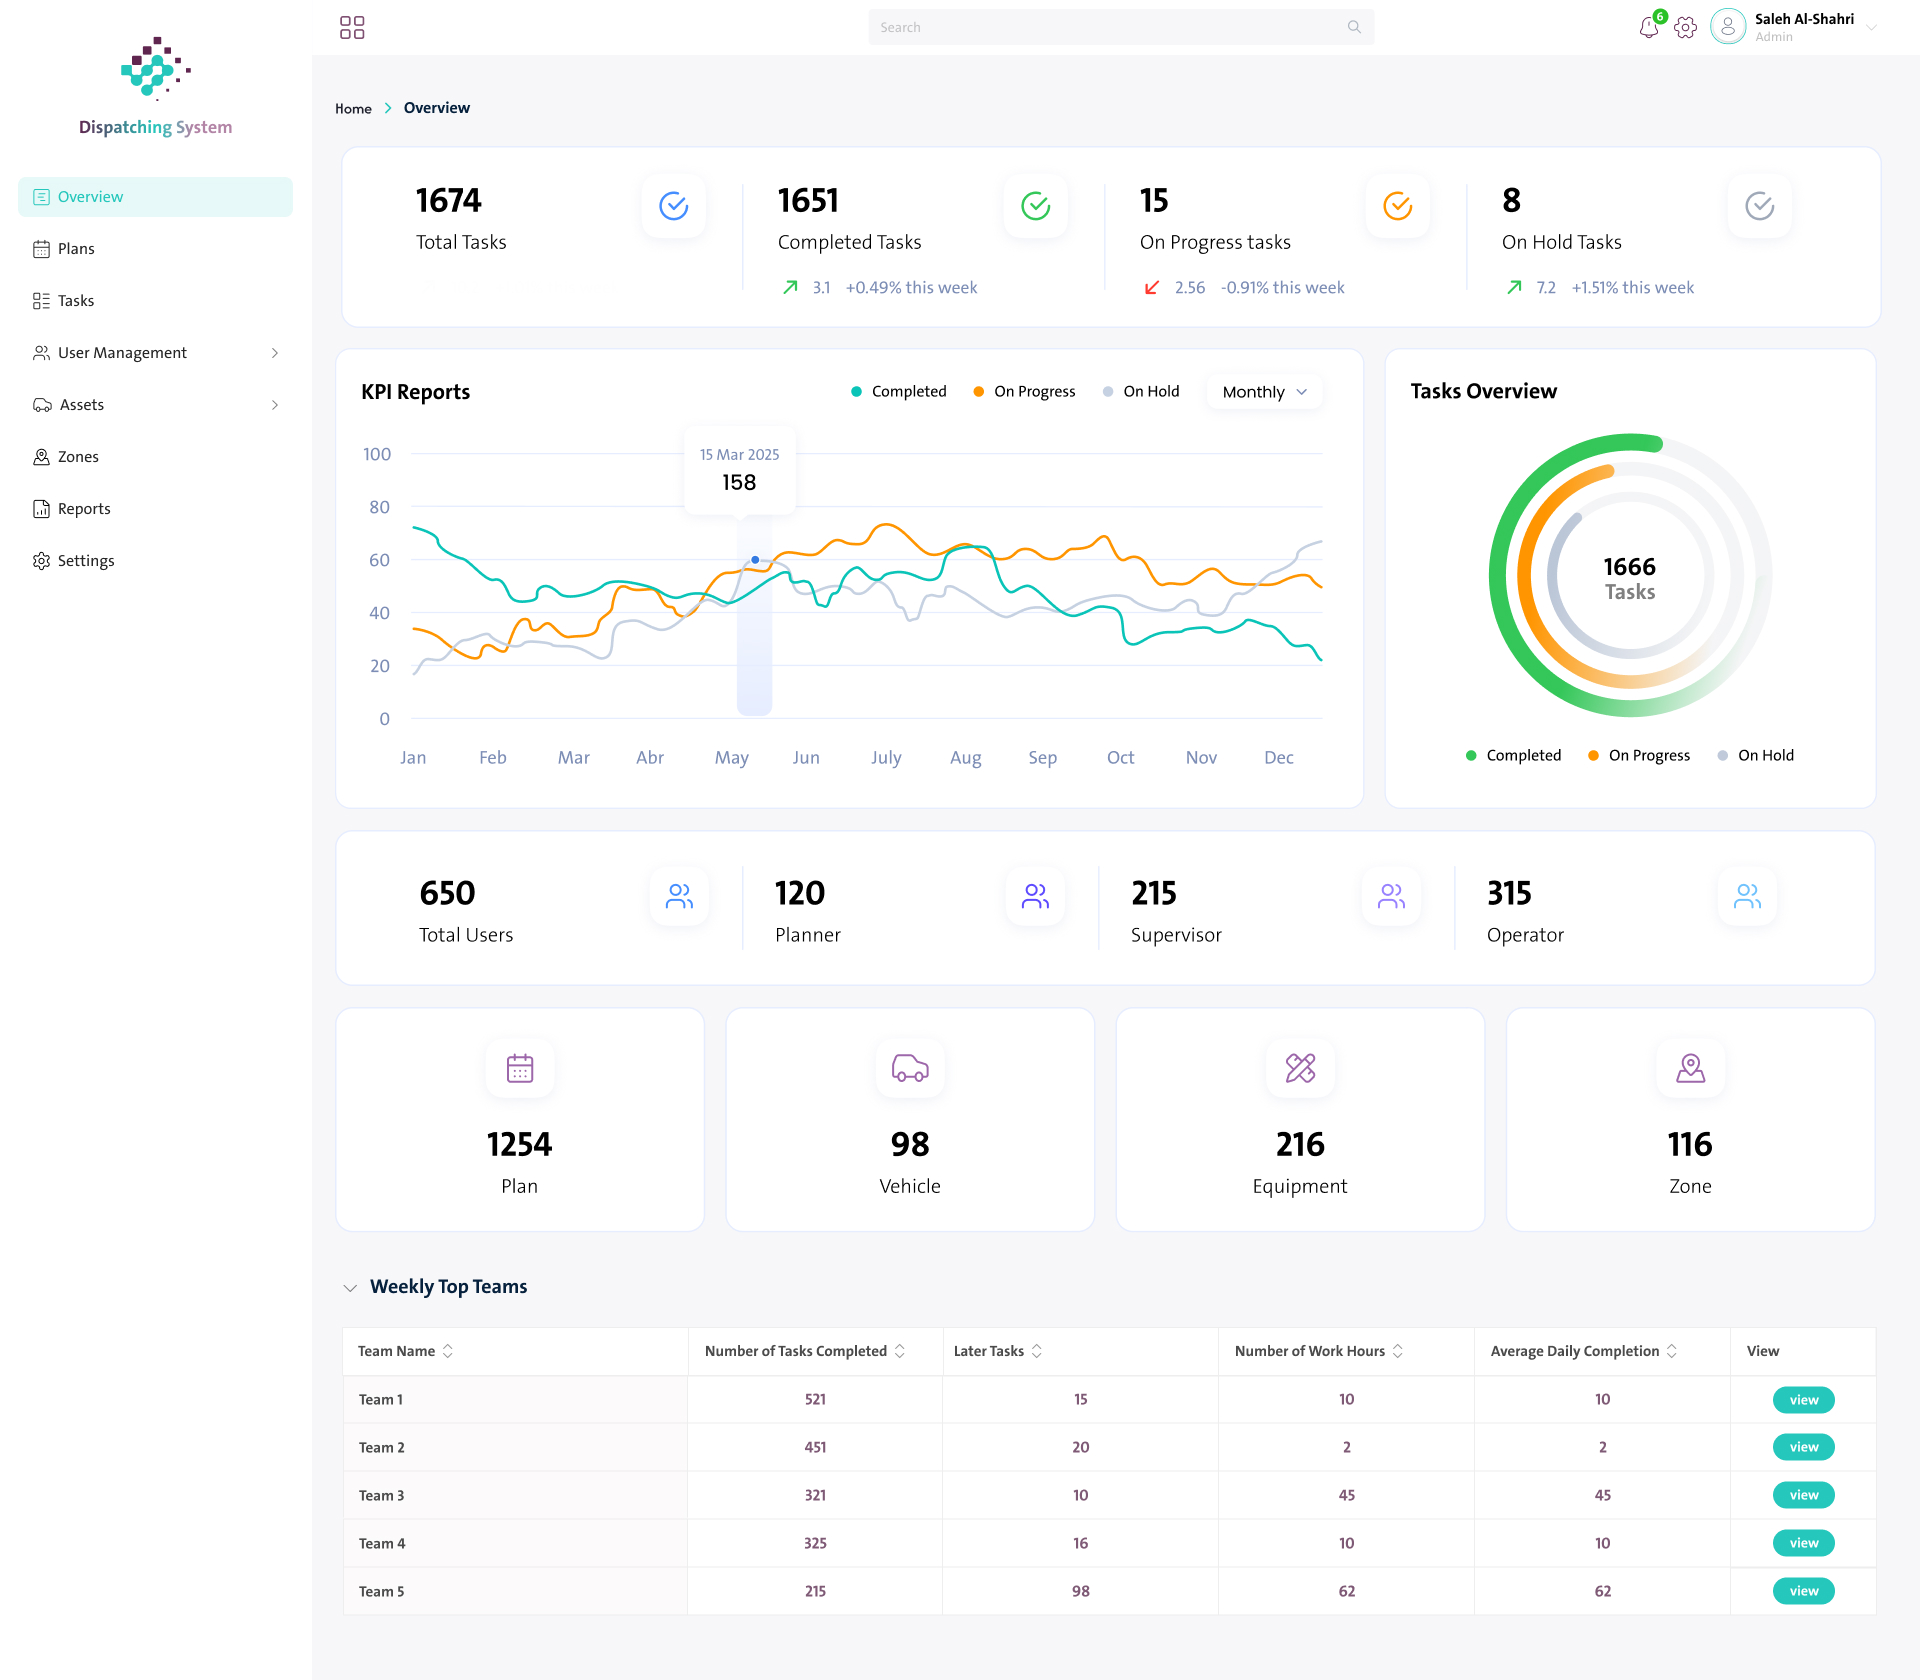The width and height of the screenshot is (1920, 1680).
Task: Click the Vehicle car icon card
Action: coord(910,1068)
